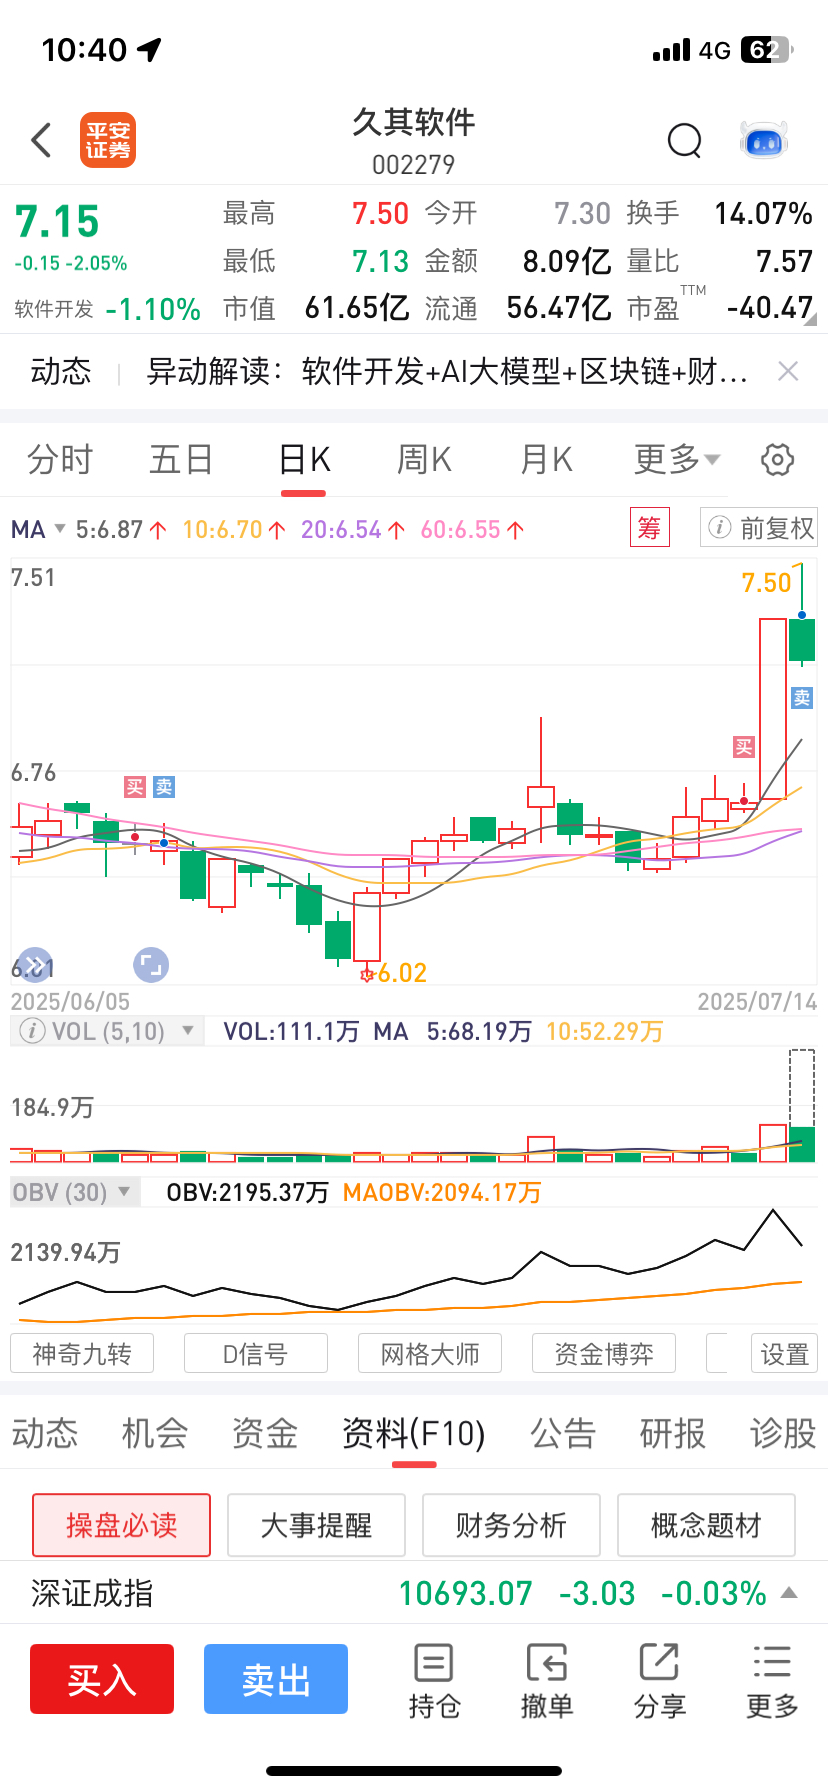Open the Ping An Securities logo

pos(108,140)
